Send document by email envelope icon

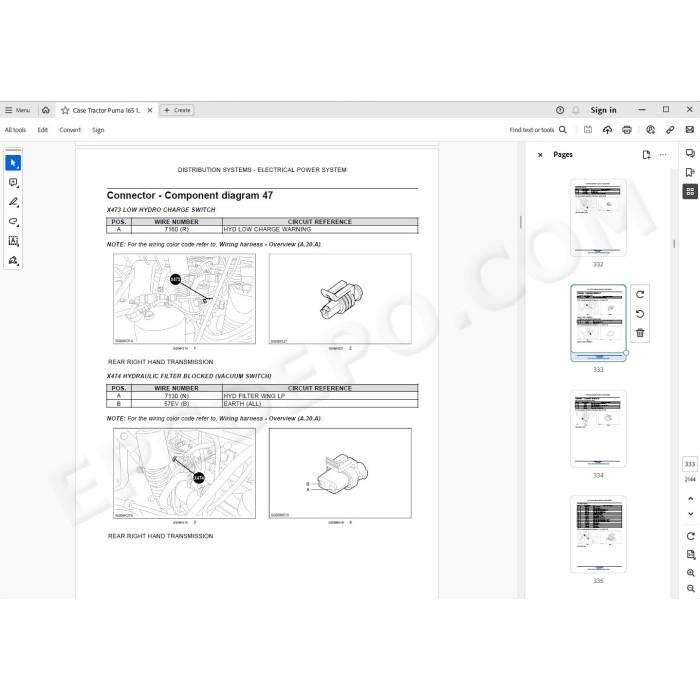[690, 130]
